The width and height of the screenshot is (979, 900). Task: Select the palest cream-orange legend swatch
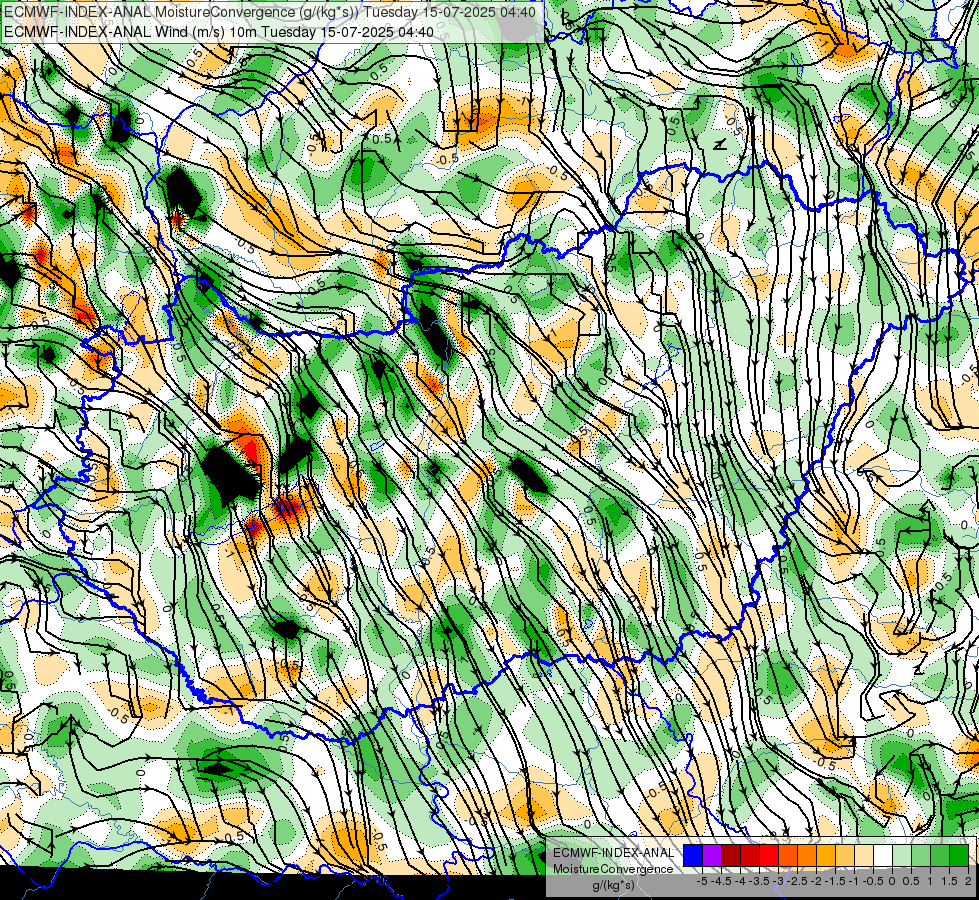point(864,855)
